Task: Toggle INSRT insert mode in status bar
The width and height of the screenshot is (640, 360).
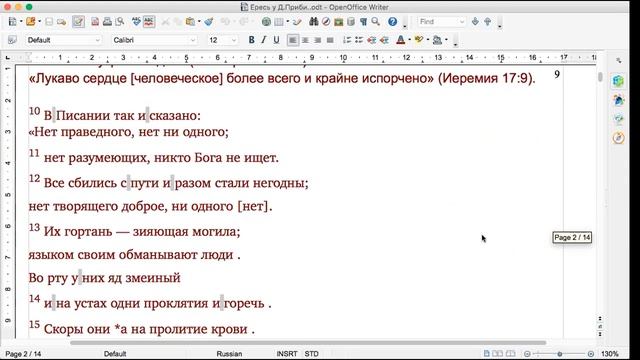Action: (287, 354)
